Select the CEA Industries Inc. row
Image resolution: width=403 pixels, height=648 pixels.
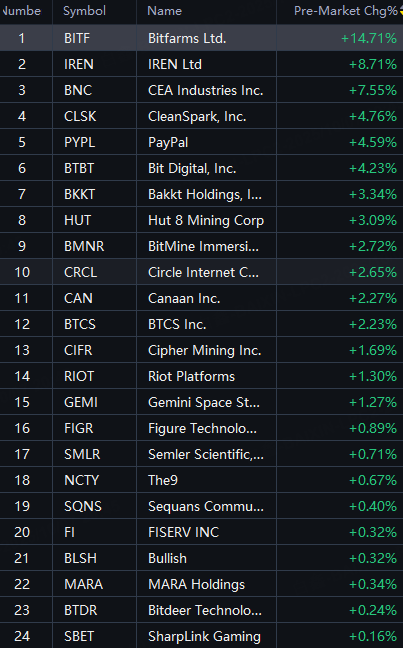[201, 90]
